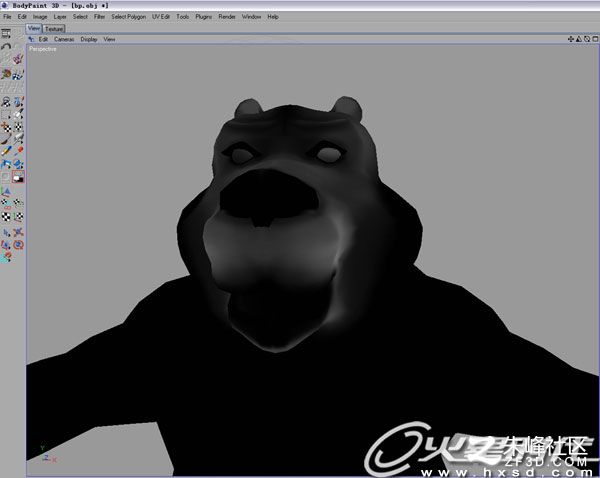Click the checkerboard with axis icon

[x=18, y=217]
